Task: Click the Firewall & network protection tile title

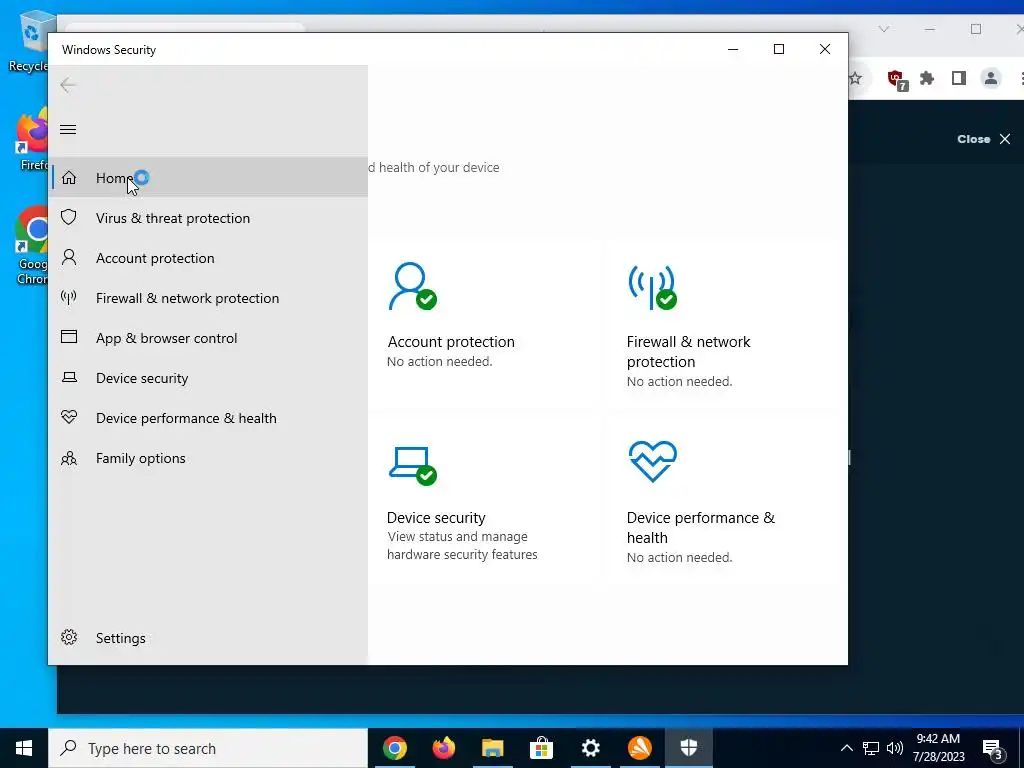Action: 688,351
